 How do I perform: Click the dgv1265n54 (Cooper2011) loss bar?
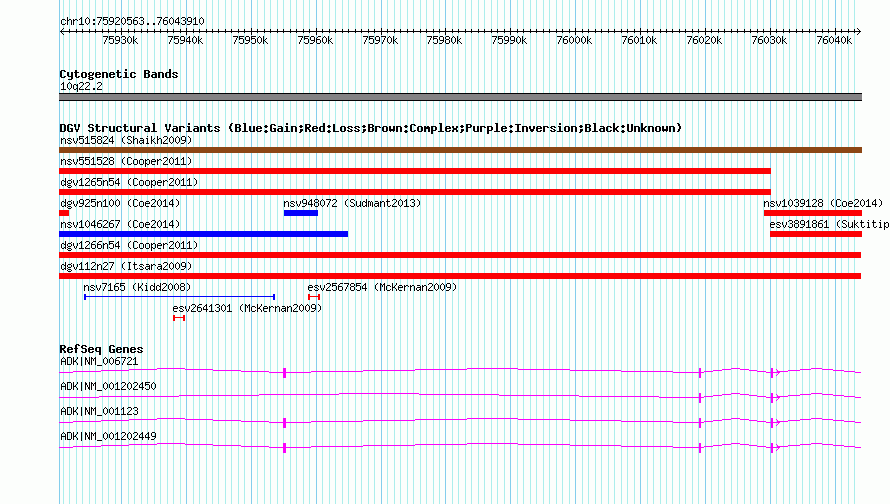tap(415, 192)
